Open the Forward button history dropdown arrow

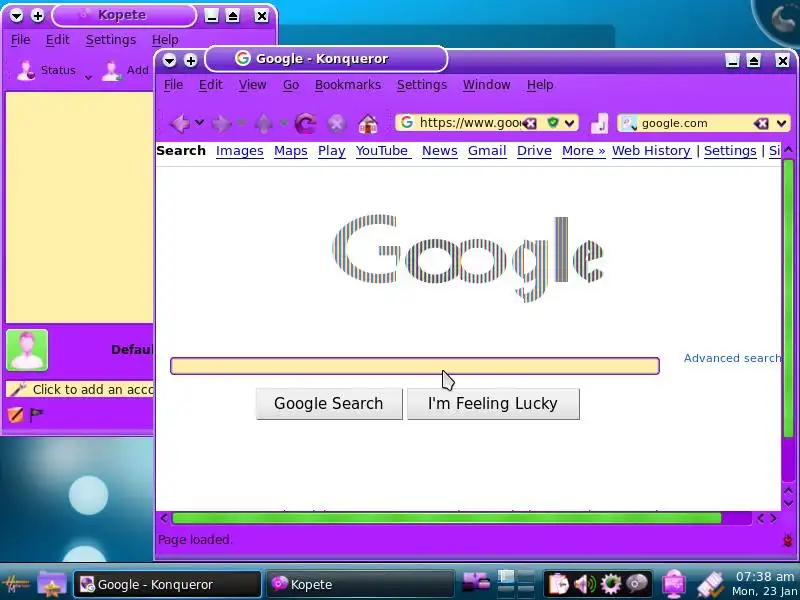(x=241, y=122)
